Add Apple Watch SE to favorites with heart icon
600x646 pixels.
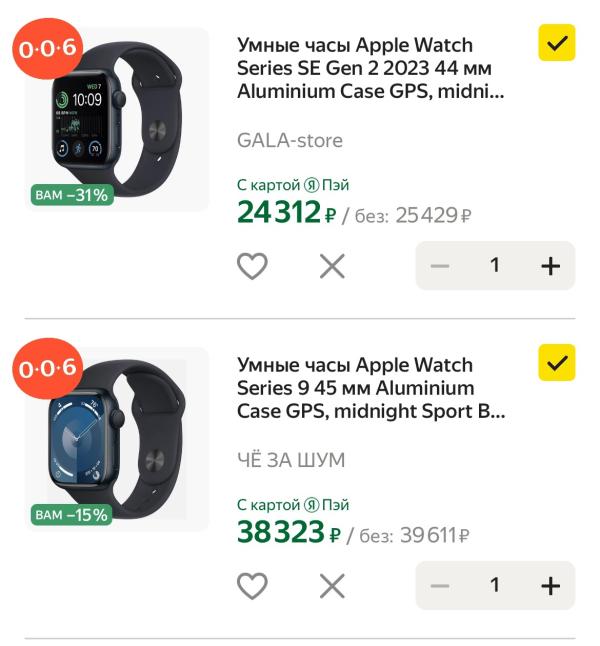pyautogui.click(x=252, y=266)
